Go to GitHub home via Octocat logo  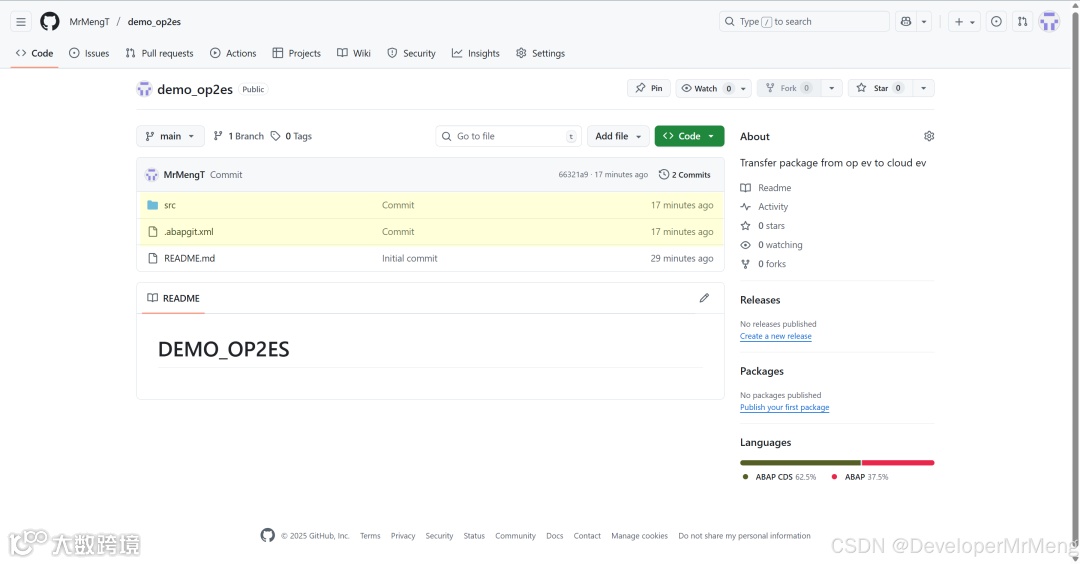50,22
